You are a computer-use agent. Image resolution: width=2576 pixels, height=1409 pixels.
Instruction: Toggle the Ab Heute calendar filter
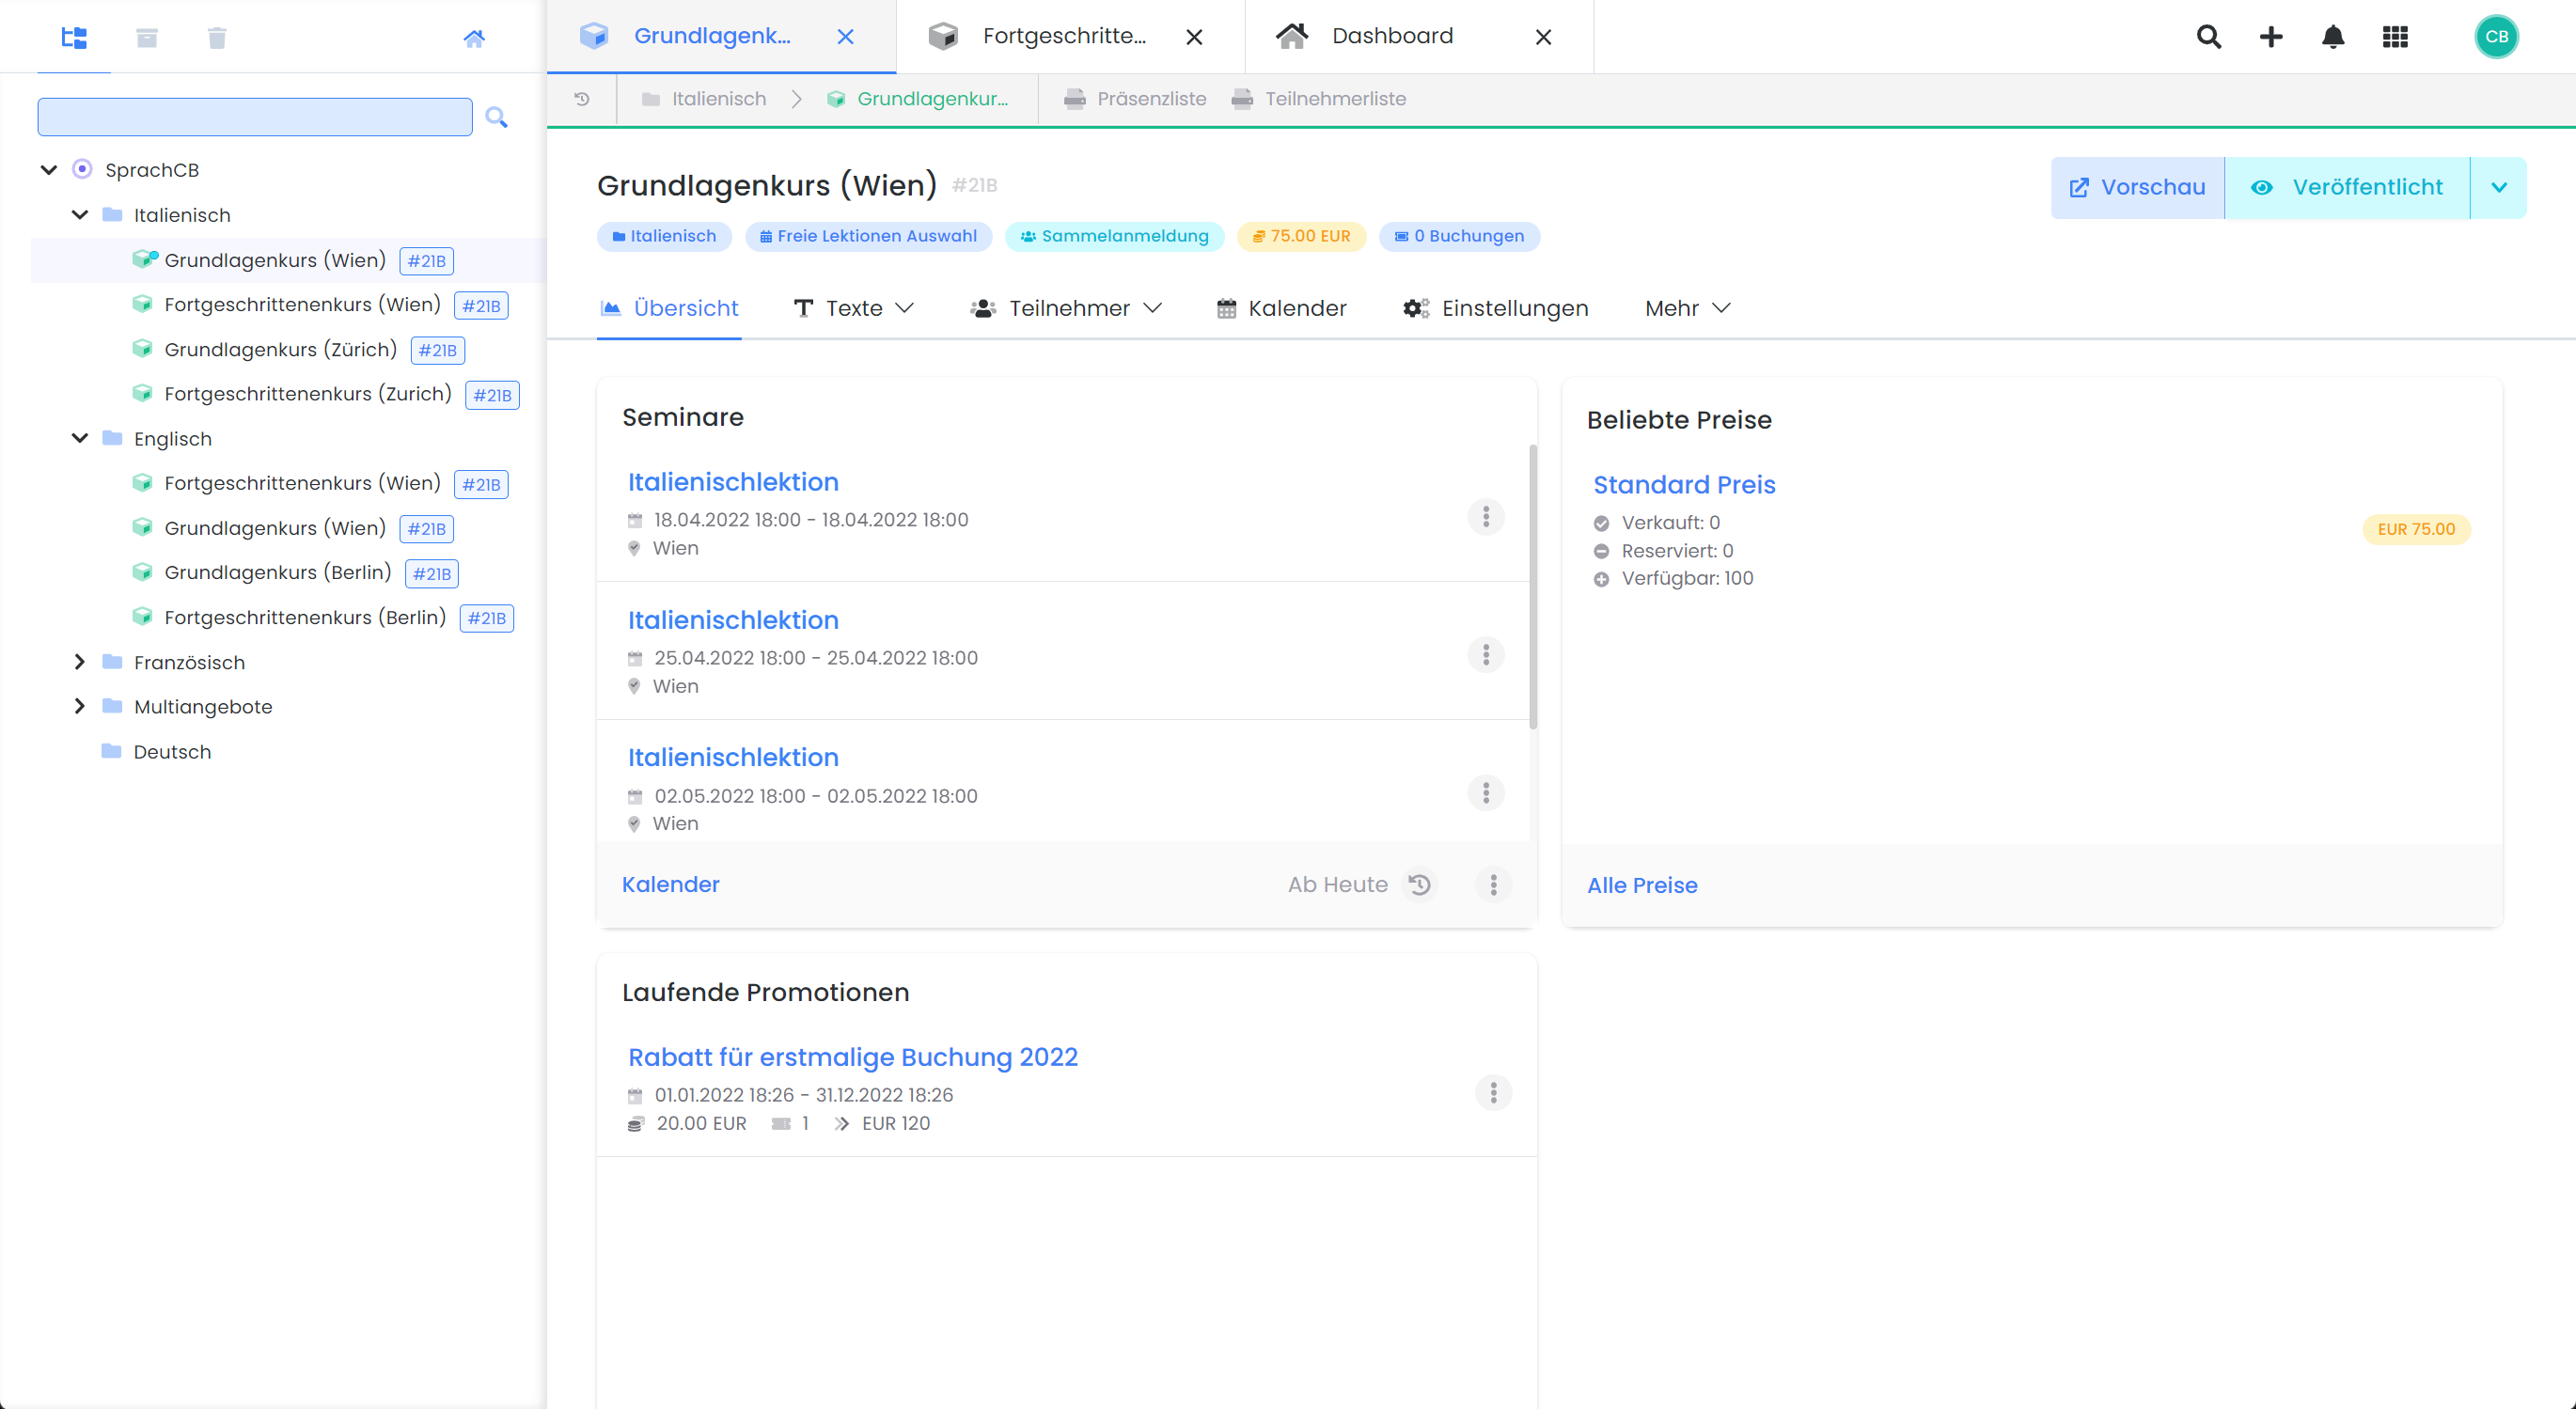click(x=1361, y=884)
